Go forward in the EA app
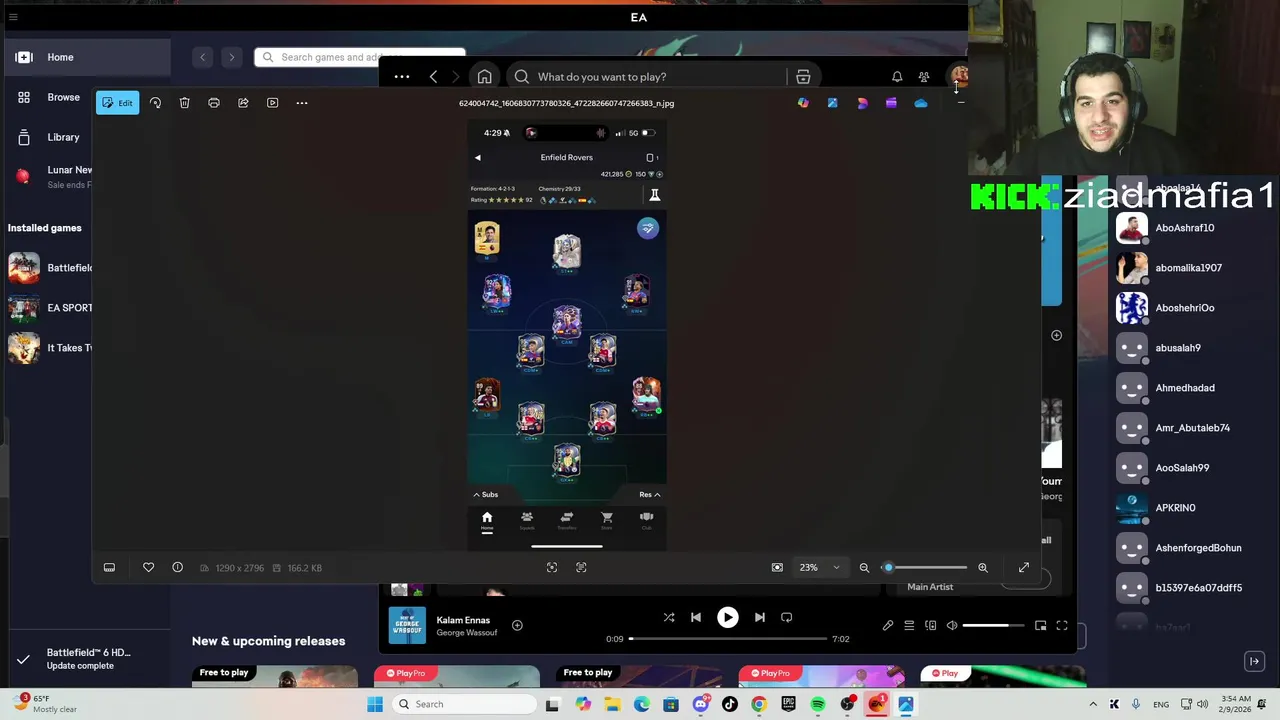 click(x=231, y=57)
